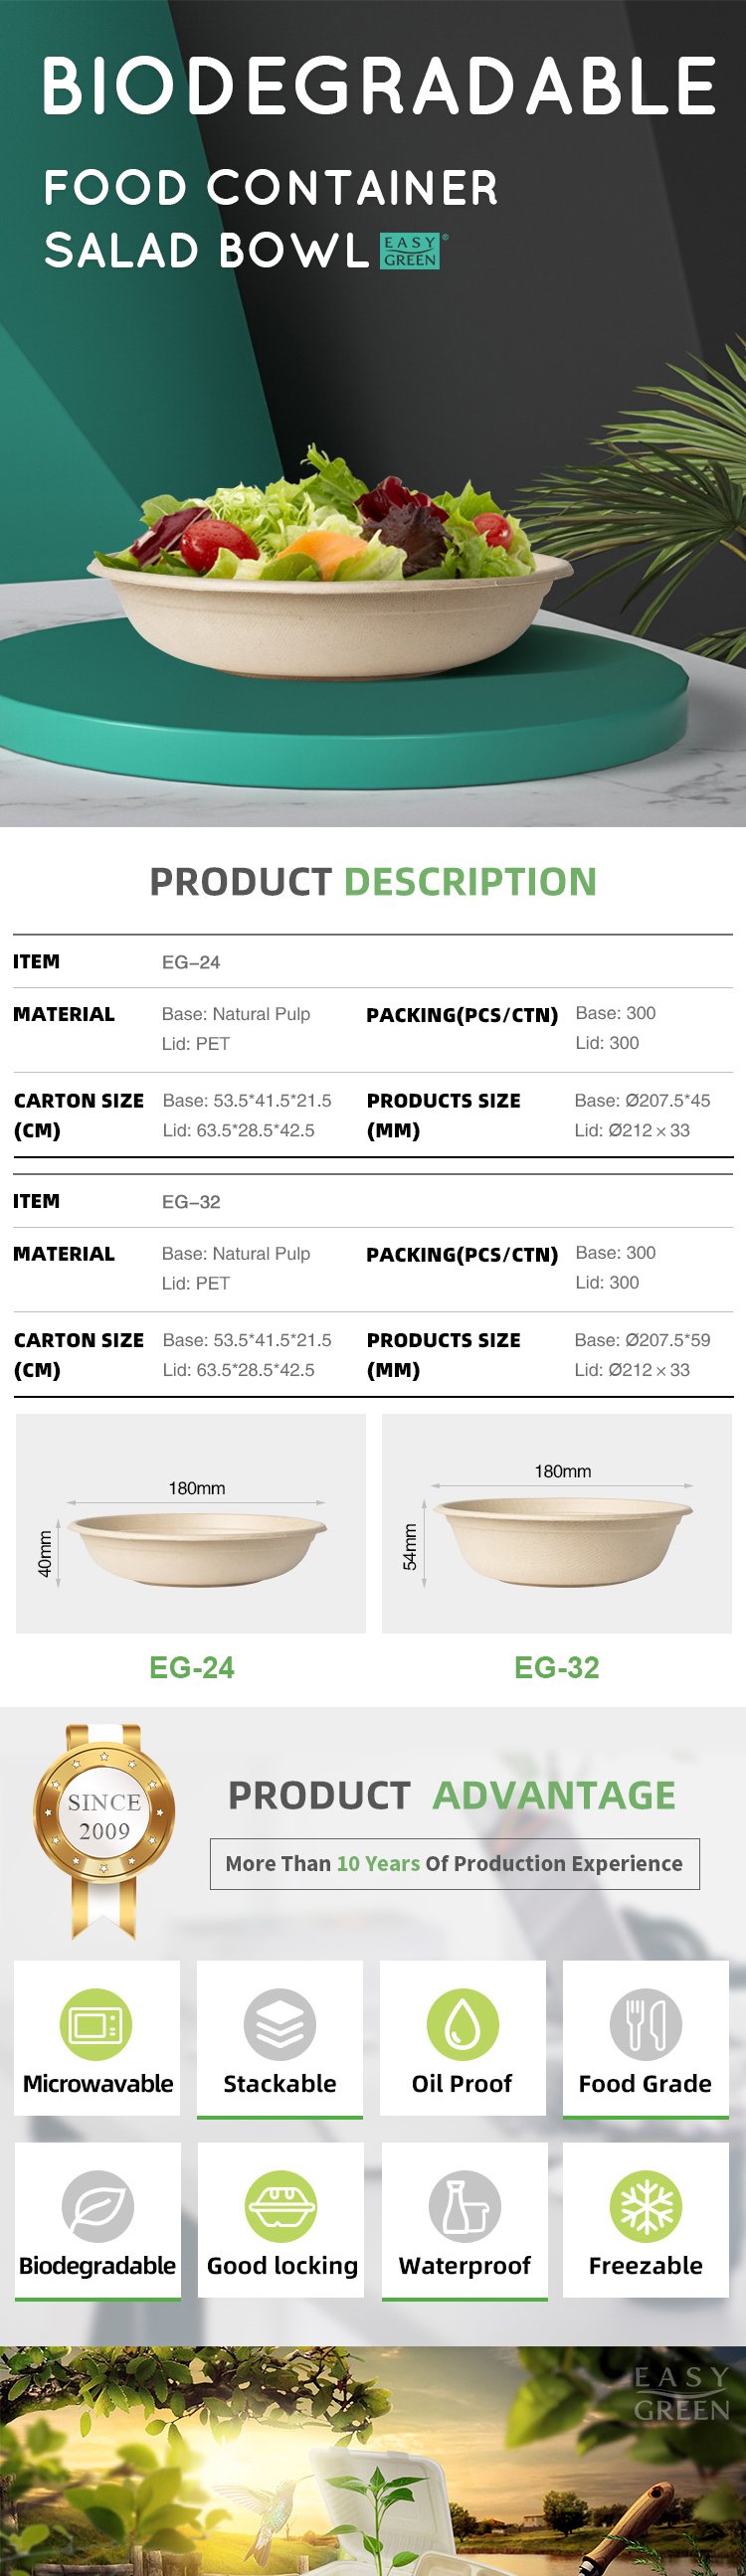Click the Microwavable oven icon
Image resolution: width=746 pixels, height=2576 pixels.
pyautogui.click(x=96, y=2024)
